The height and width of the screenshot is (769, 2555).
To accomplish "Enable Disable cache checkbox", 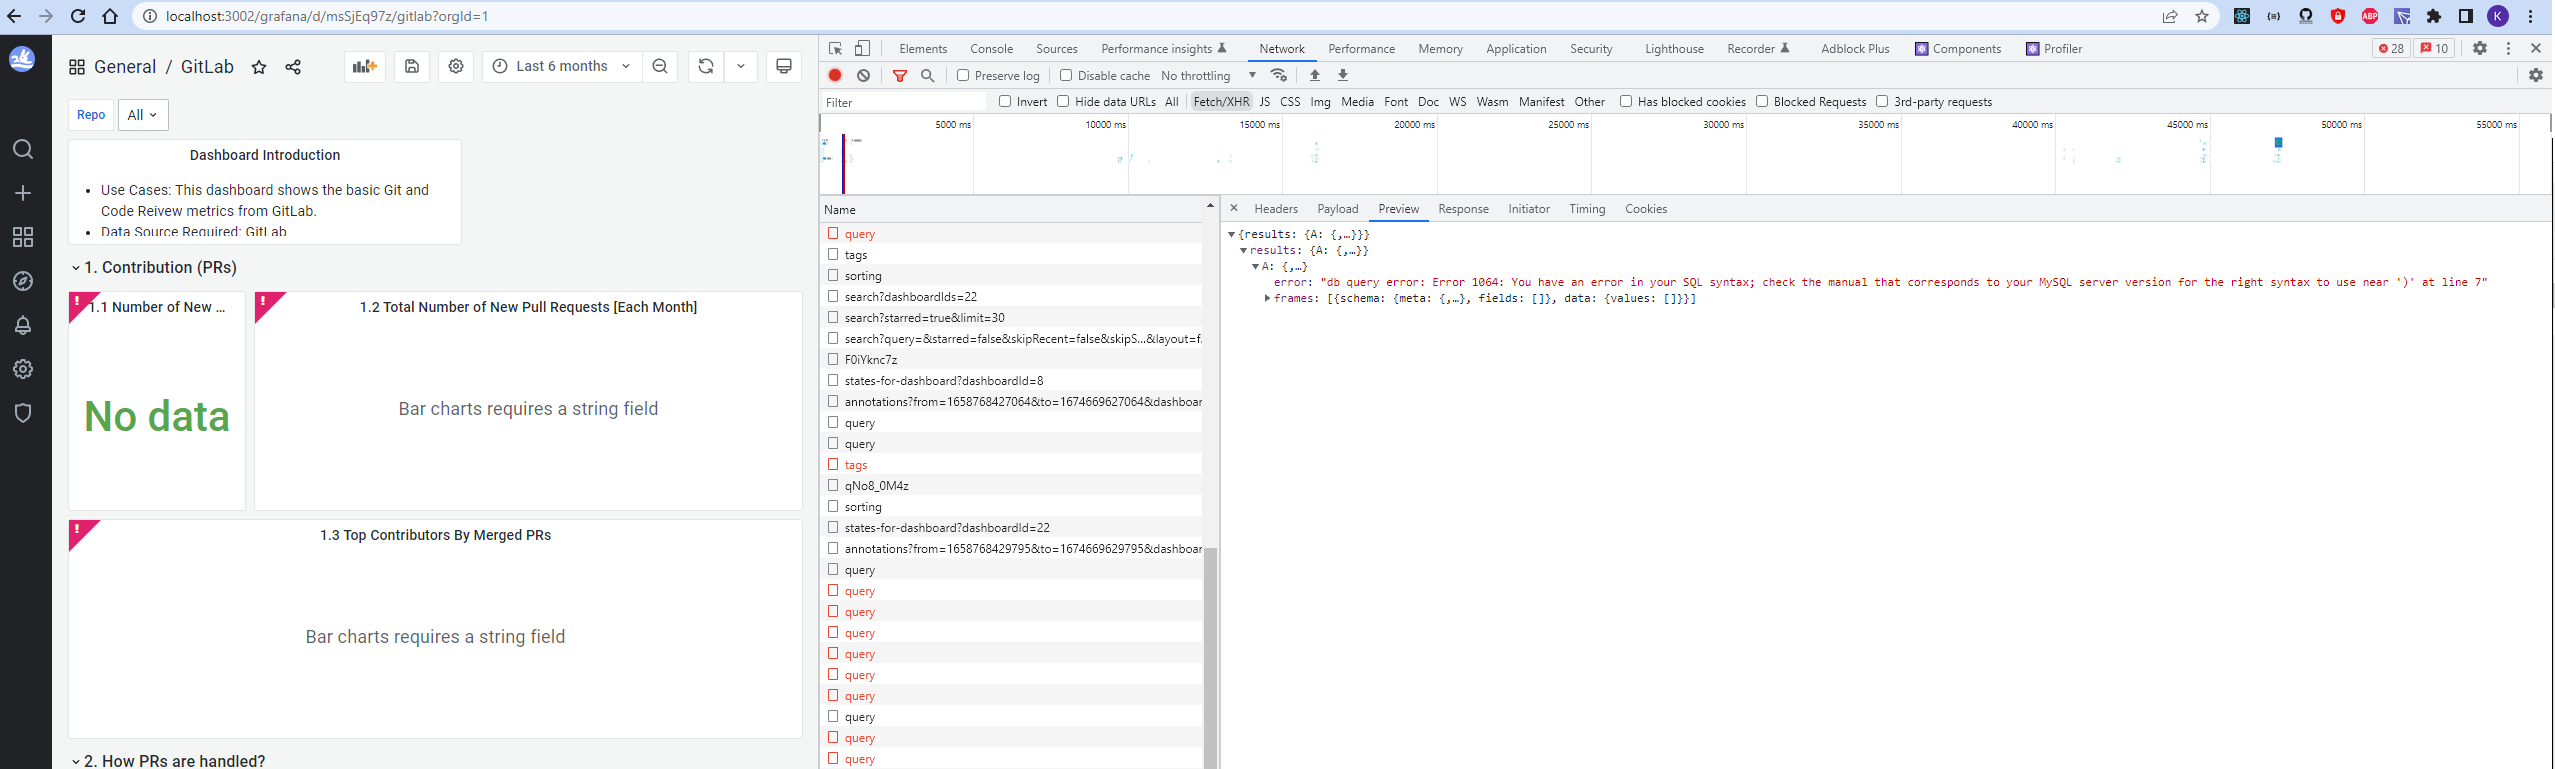I will pyautogui.click(x=1066, y=75).
